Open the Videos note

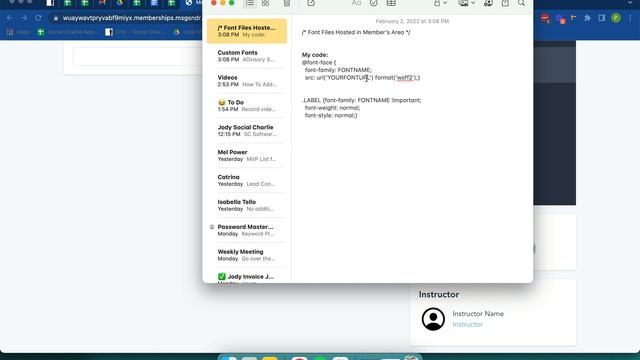[x=247, y=81]
